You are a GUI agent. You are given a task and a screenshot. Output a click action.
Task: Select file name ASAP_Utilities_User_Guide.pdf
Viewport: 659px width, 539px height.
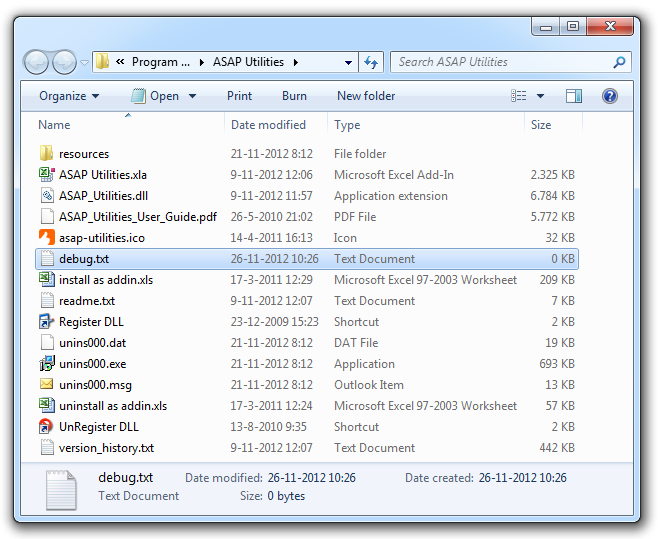point(138,217)
